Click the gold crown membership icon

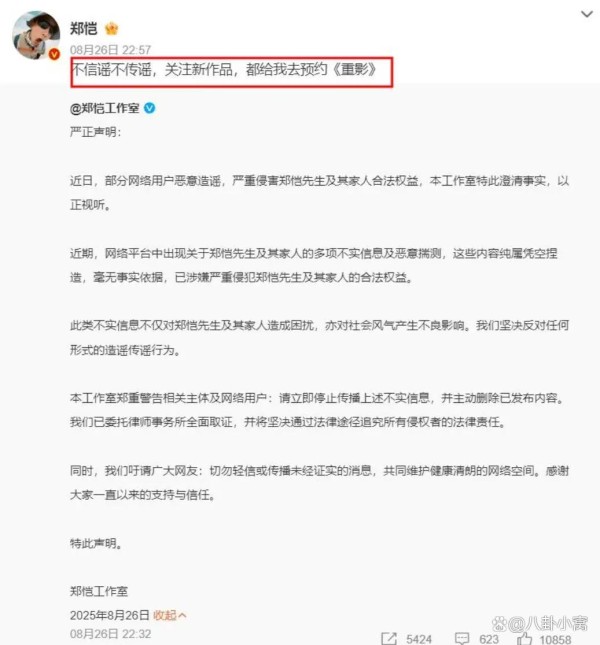click(x=111, y=28)
